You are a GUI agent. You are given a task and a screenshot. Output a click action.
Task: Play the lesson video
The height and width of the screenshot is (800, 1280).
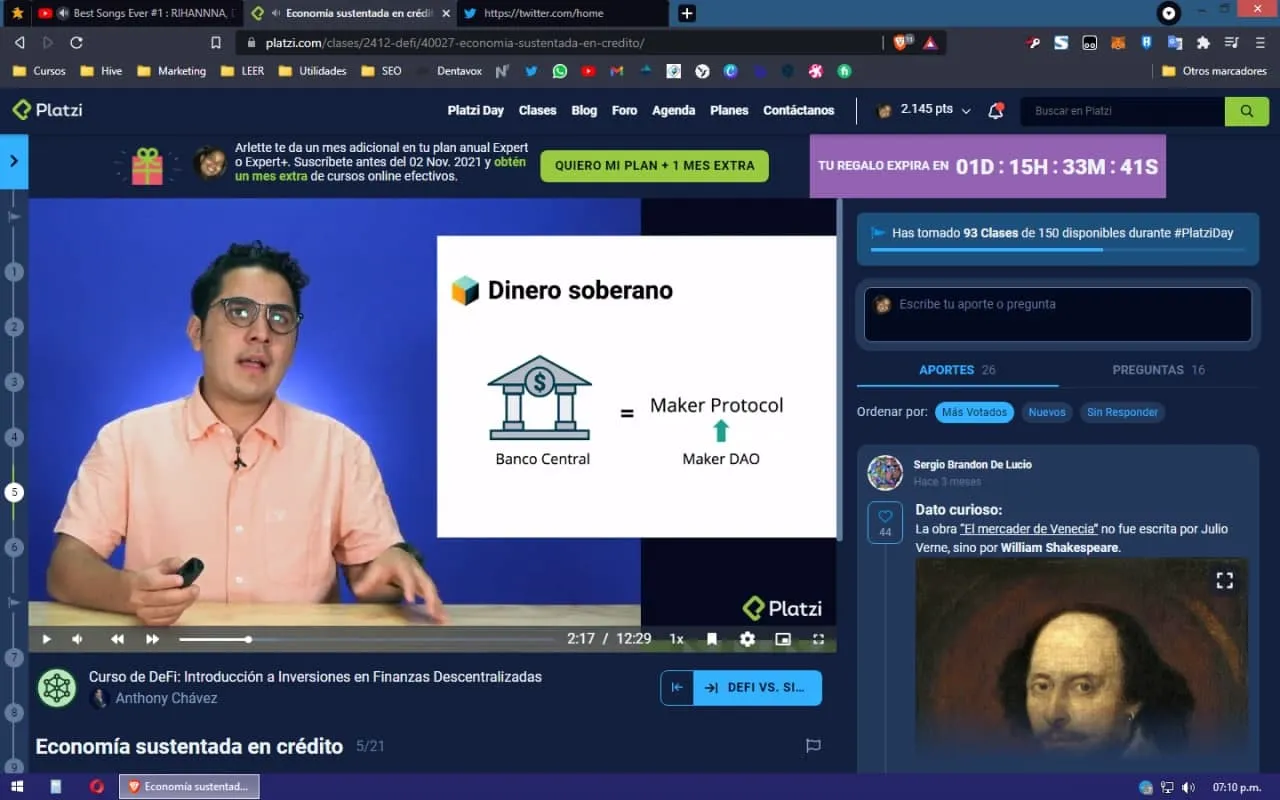46,639
